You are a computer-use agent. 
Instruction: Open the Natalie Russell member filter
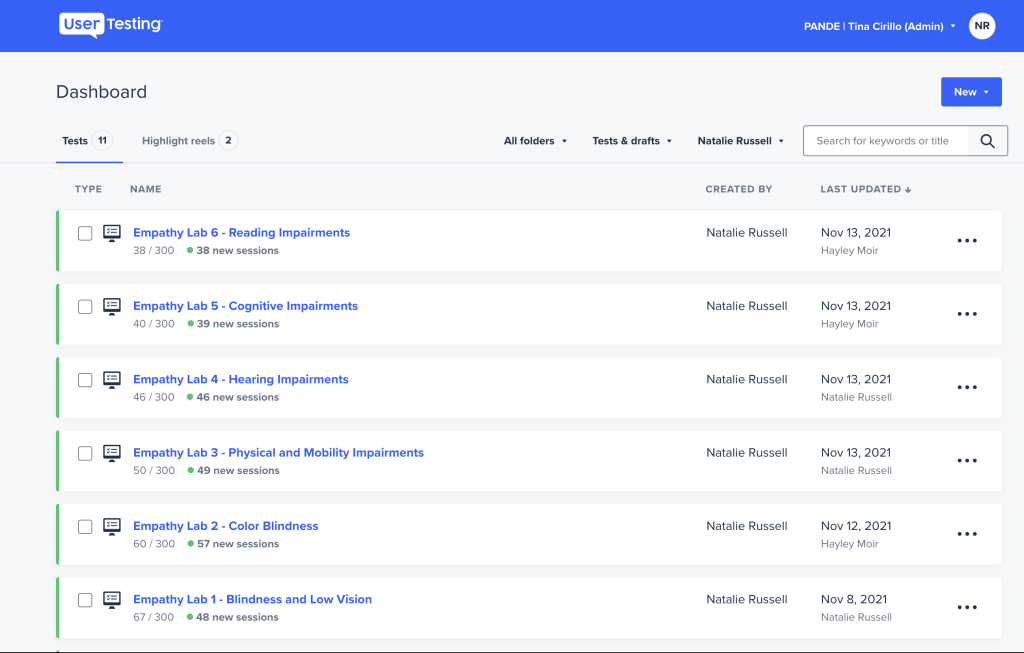click(x=739, y=140)
